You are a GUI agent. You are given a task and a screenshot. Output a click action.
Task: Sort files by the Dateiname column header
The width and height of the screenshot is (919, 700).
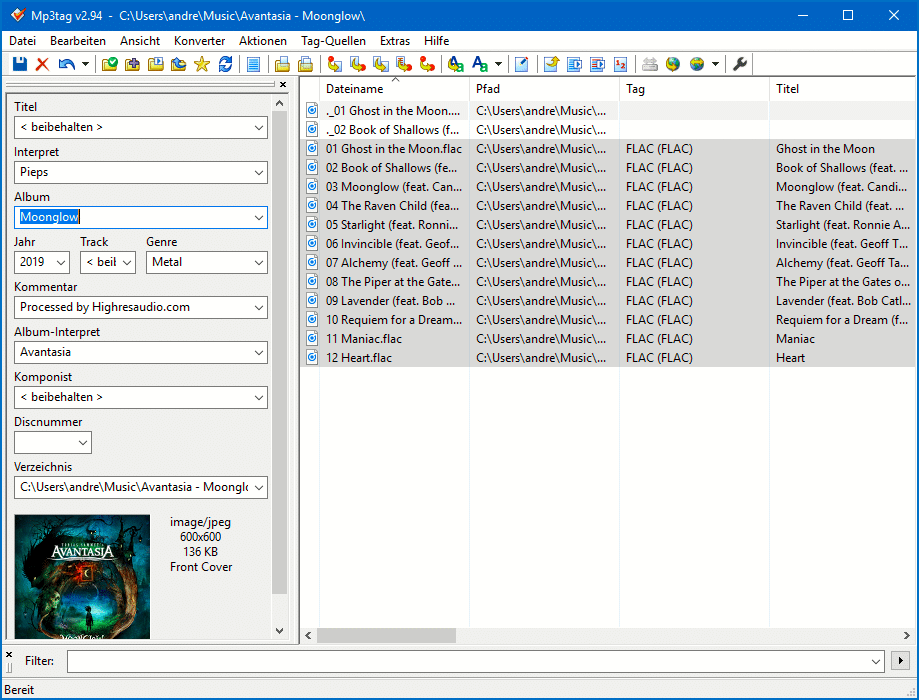tap(394, 89)
